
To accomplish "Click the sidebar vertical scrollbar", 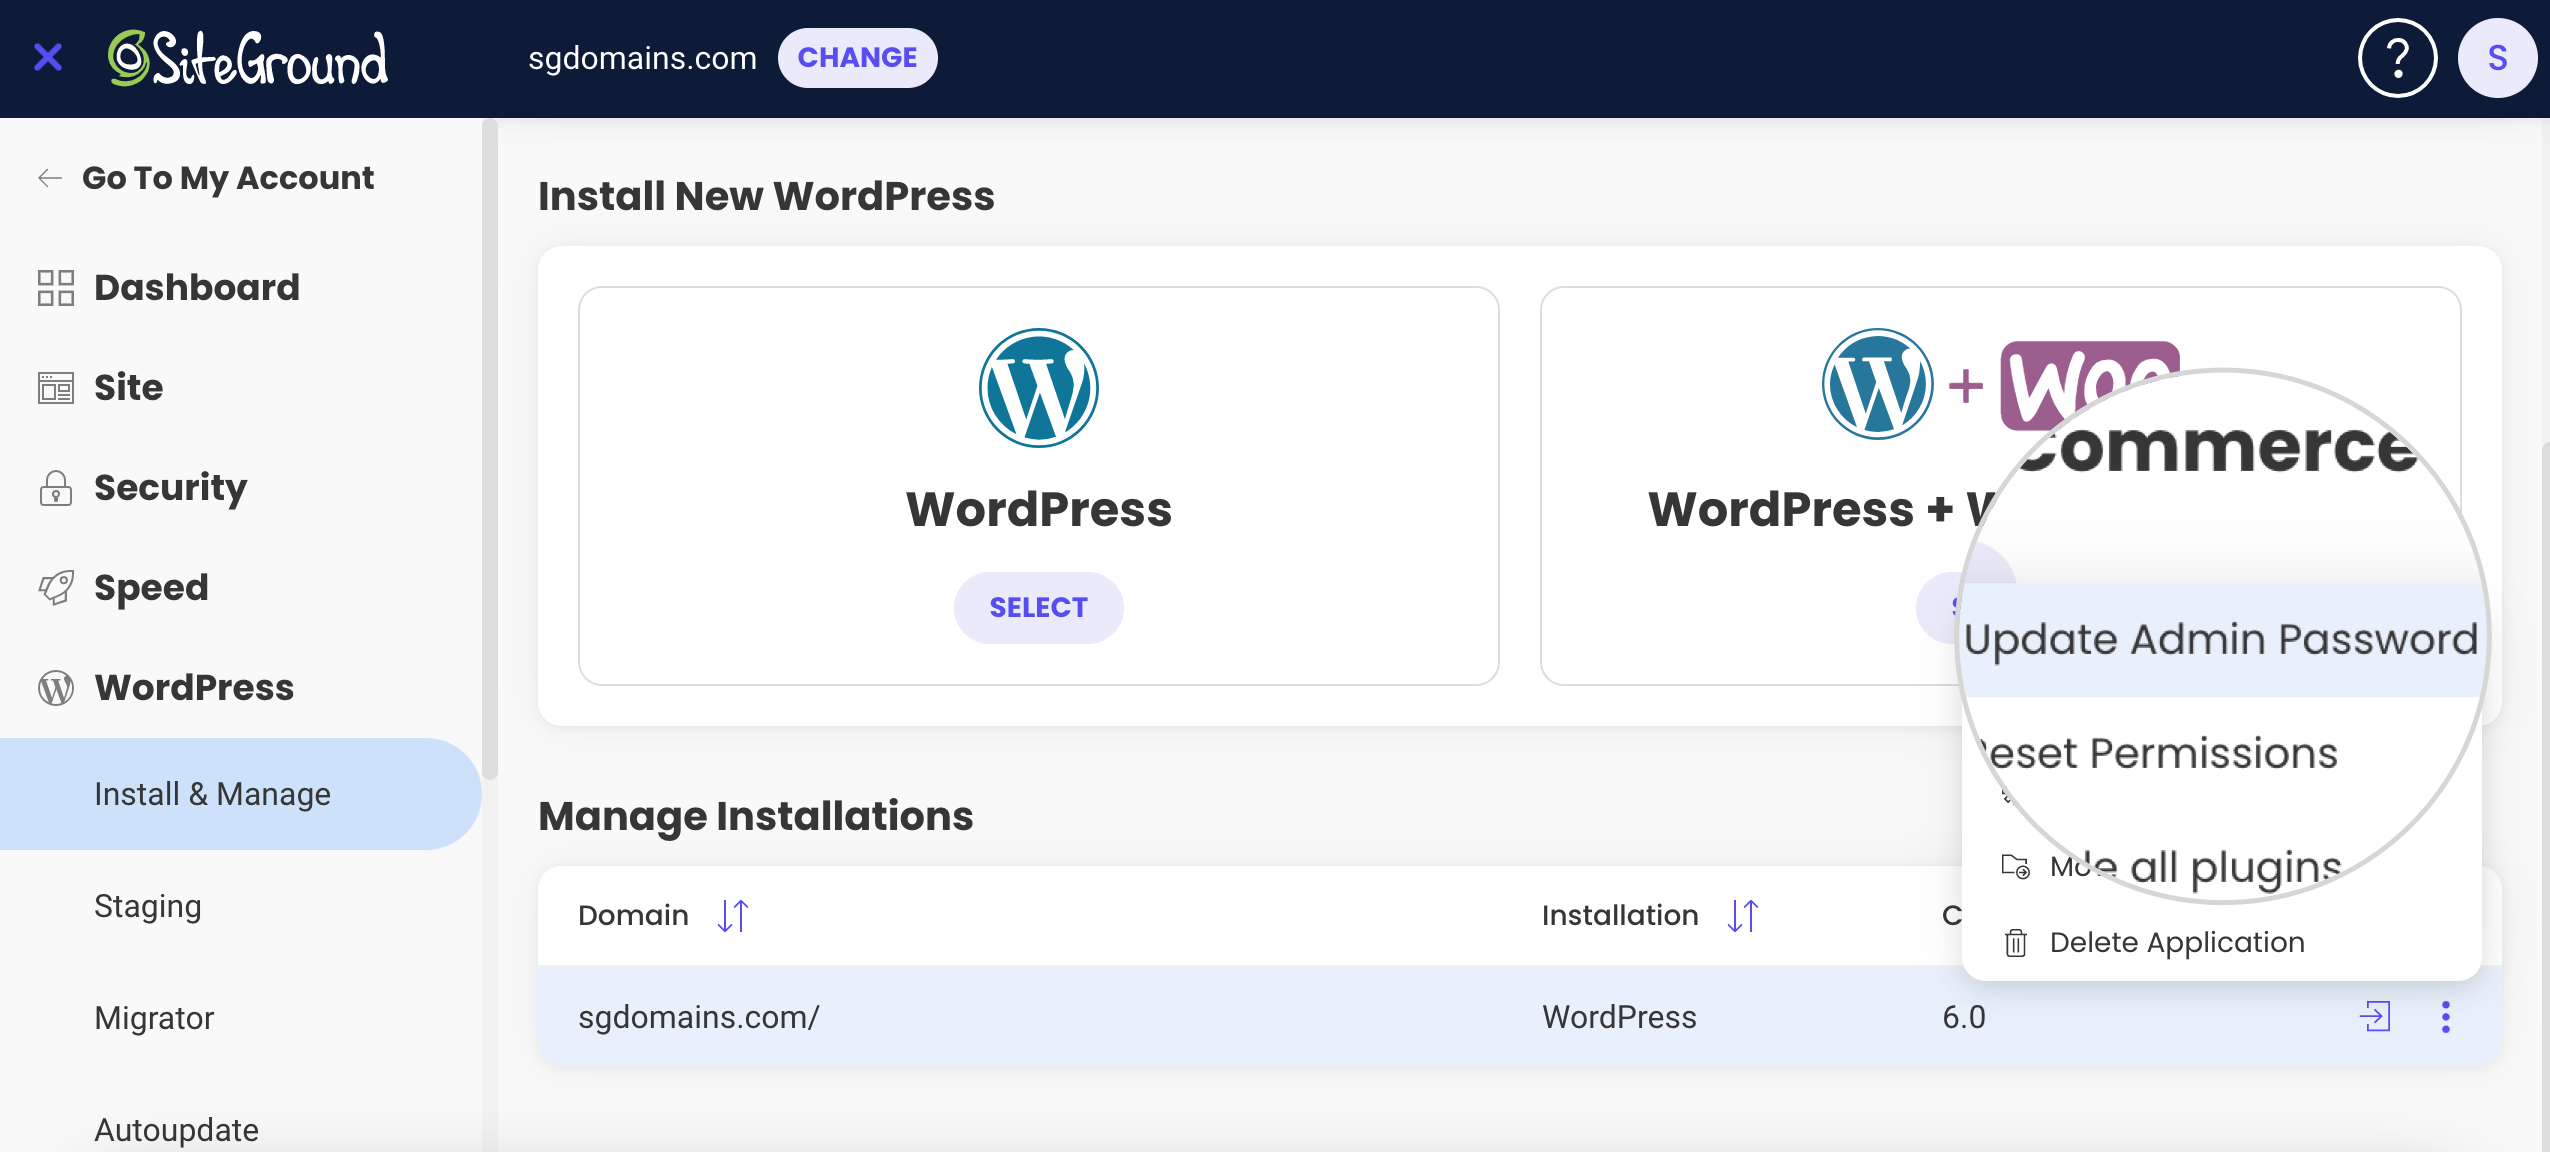I will tap(489, 450).
